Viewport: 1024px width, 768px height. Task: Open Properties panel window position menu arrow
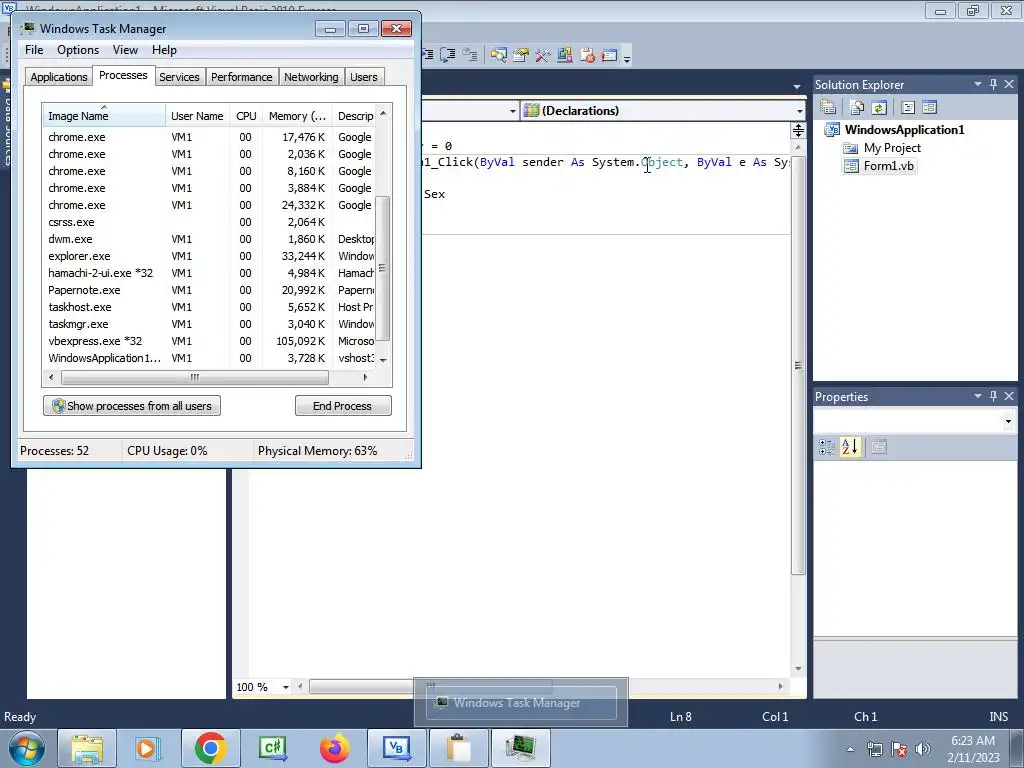point(978,396)
